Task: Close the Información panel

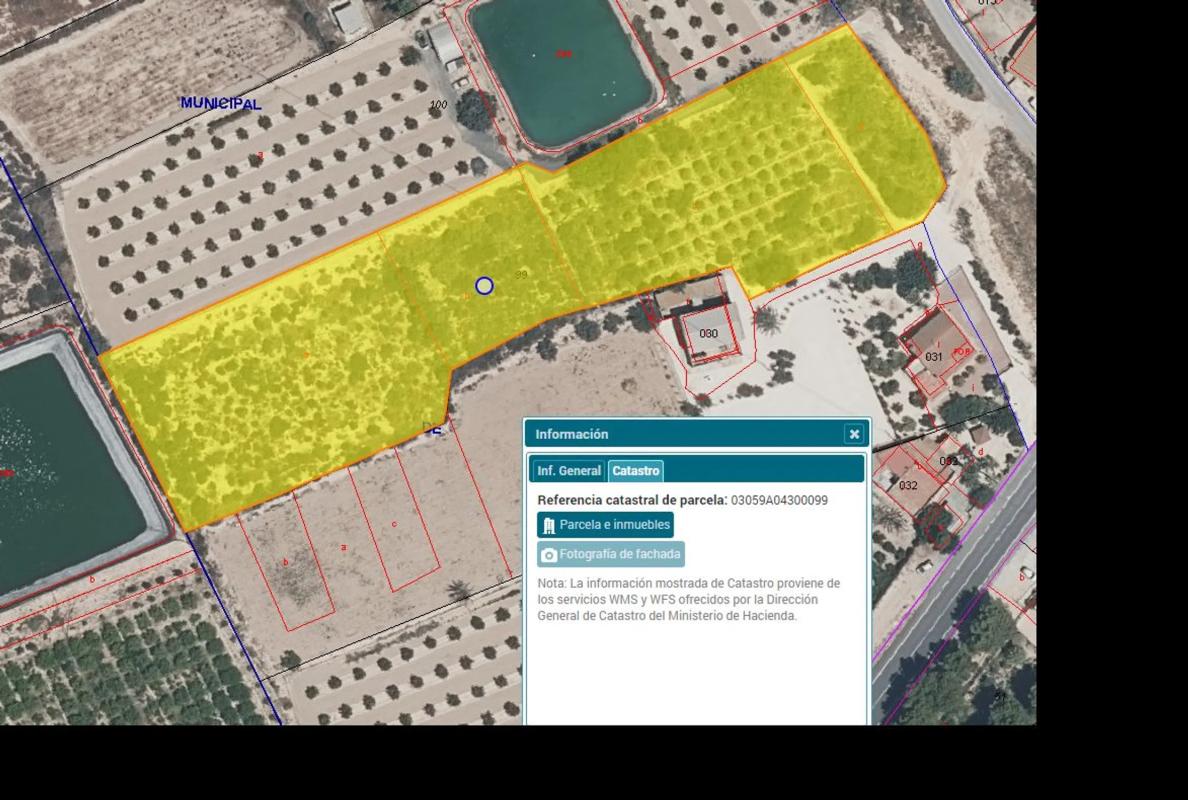Action: click(853, 434)
